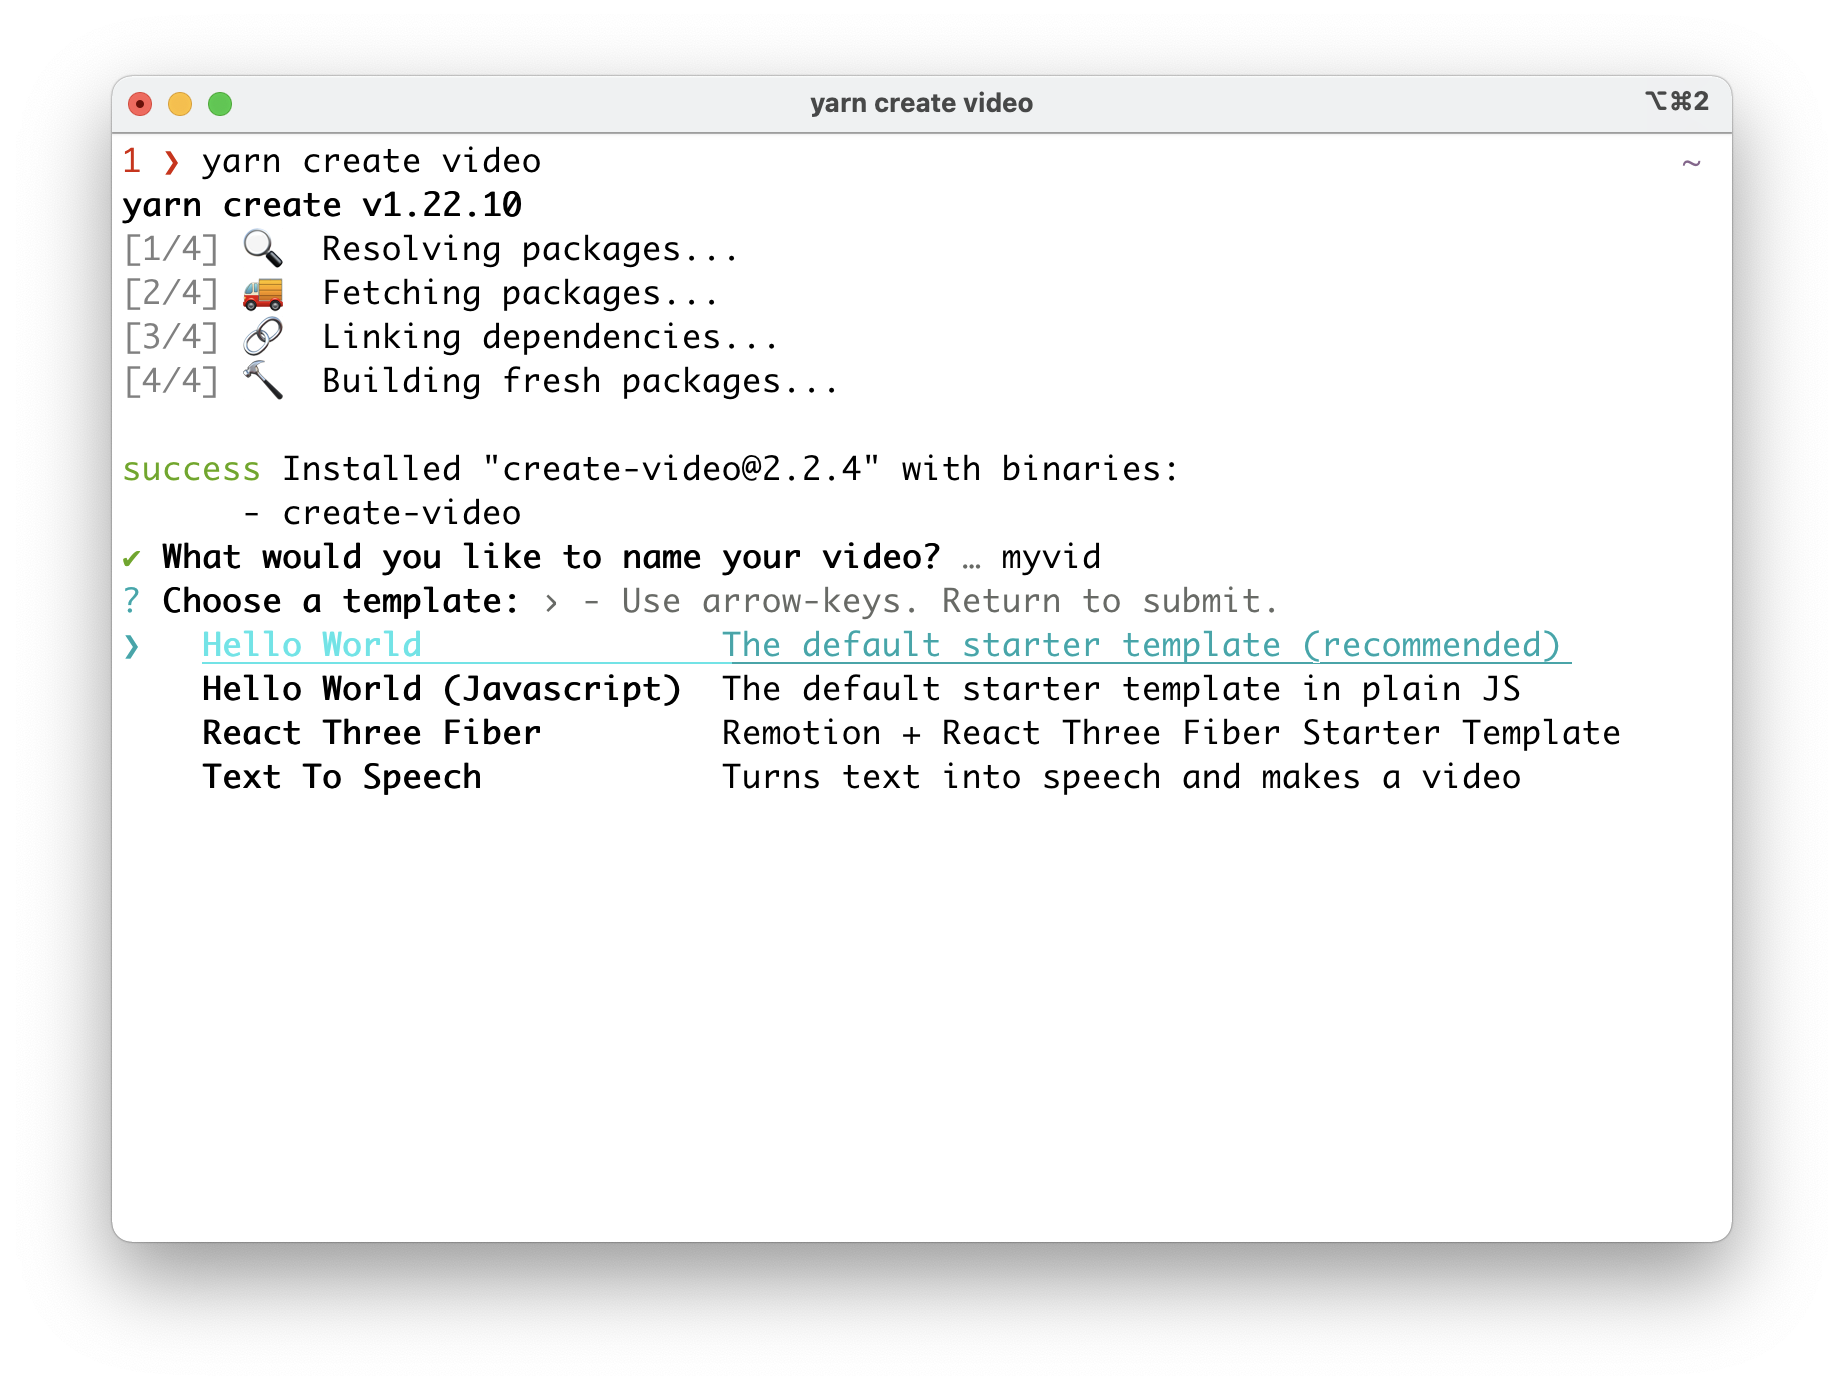Click the green zoom window button
The image size is (1844, 1390).
pyautogui.click(x=220, y=104)
